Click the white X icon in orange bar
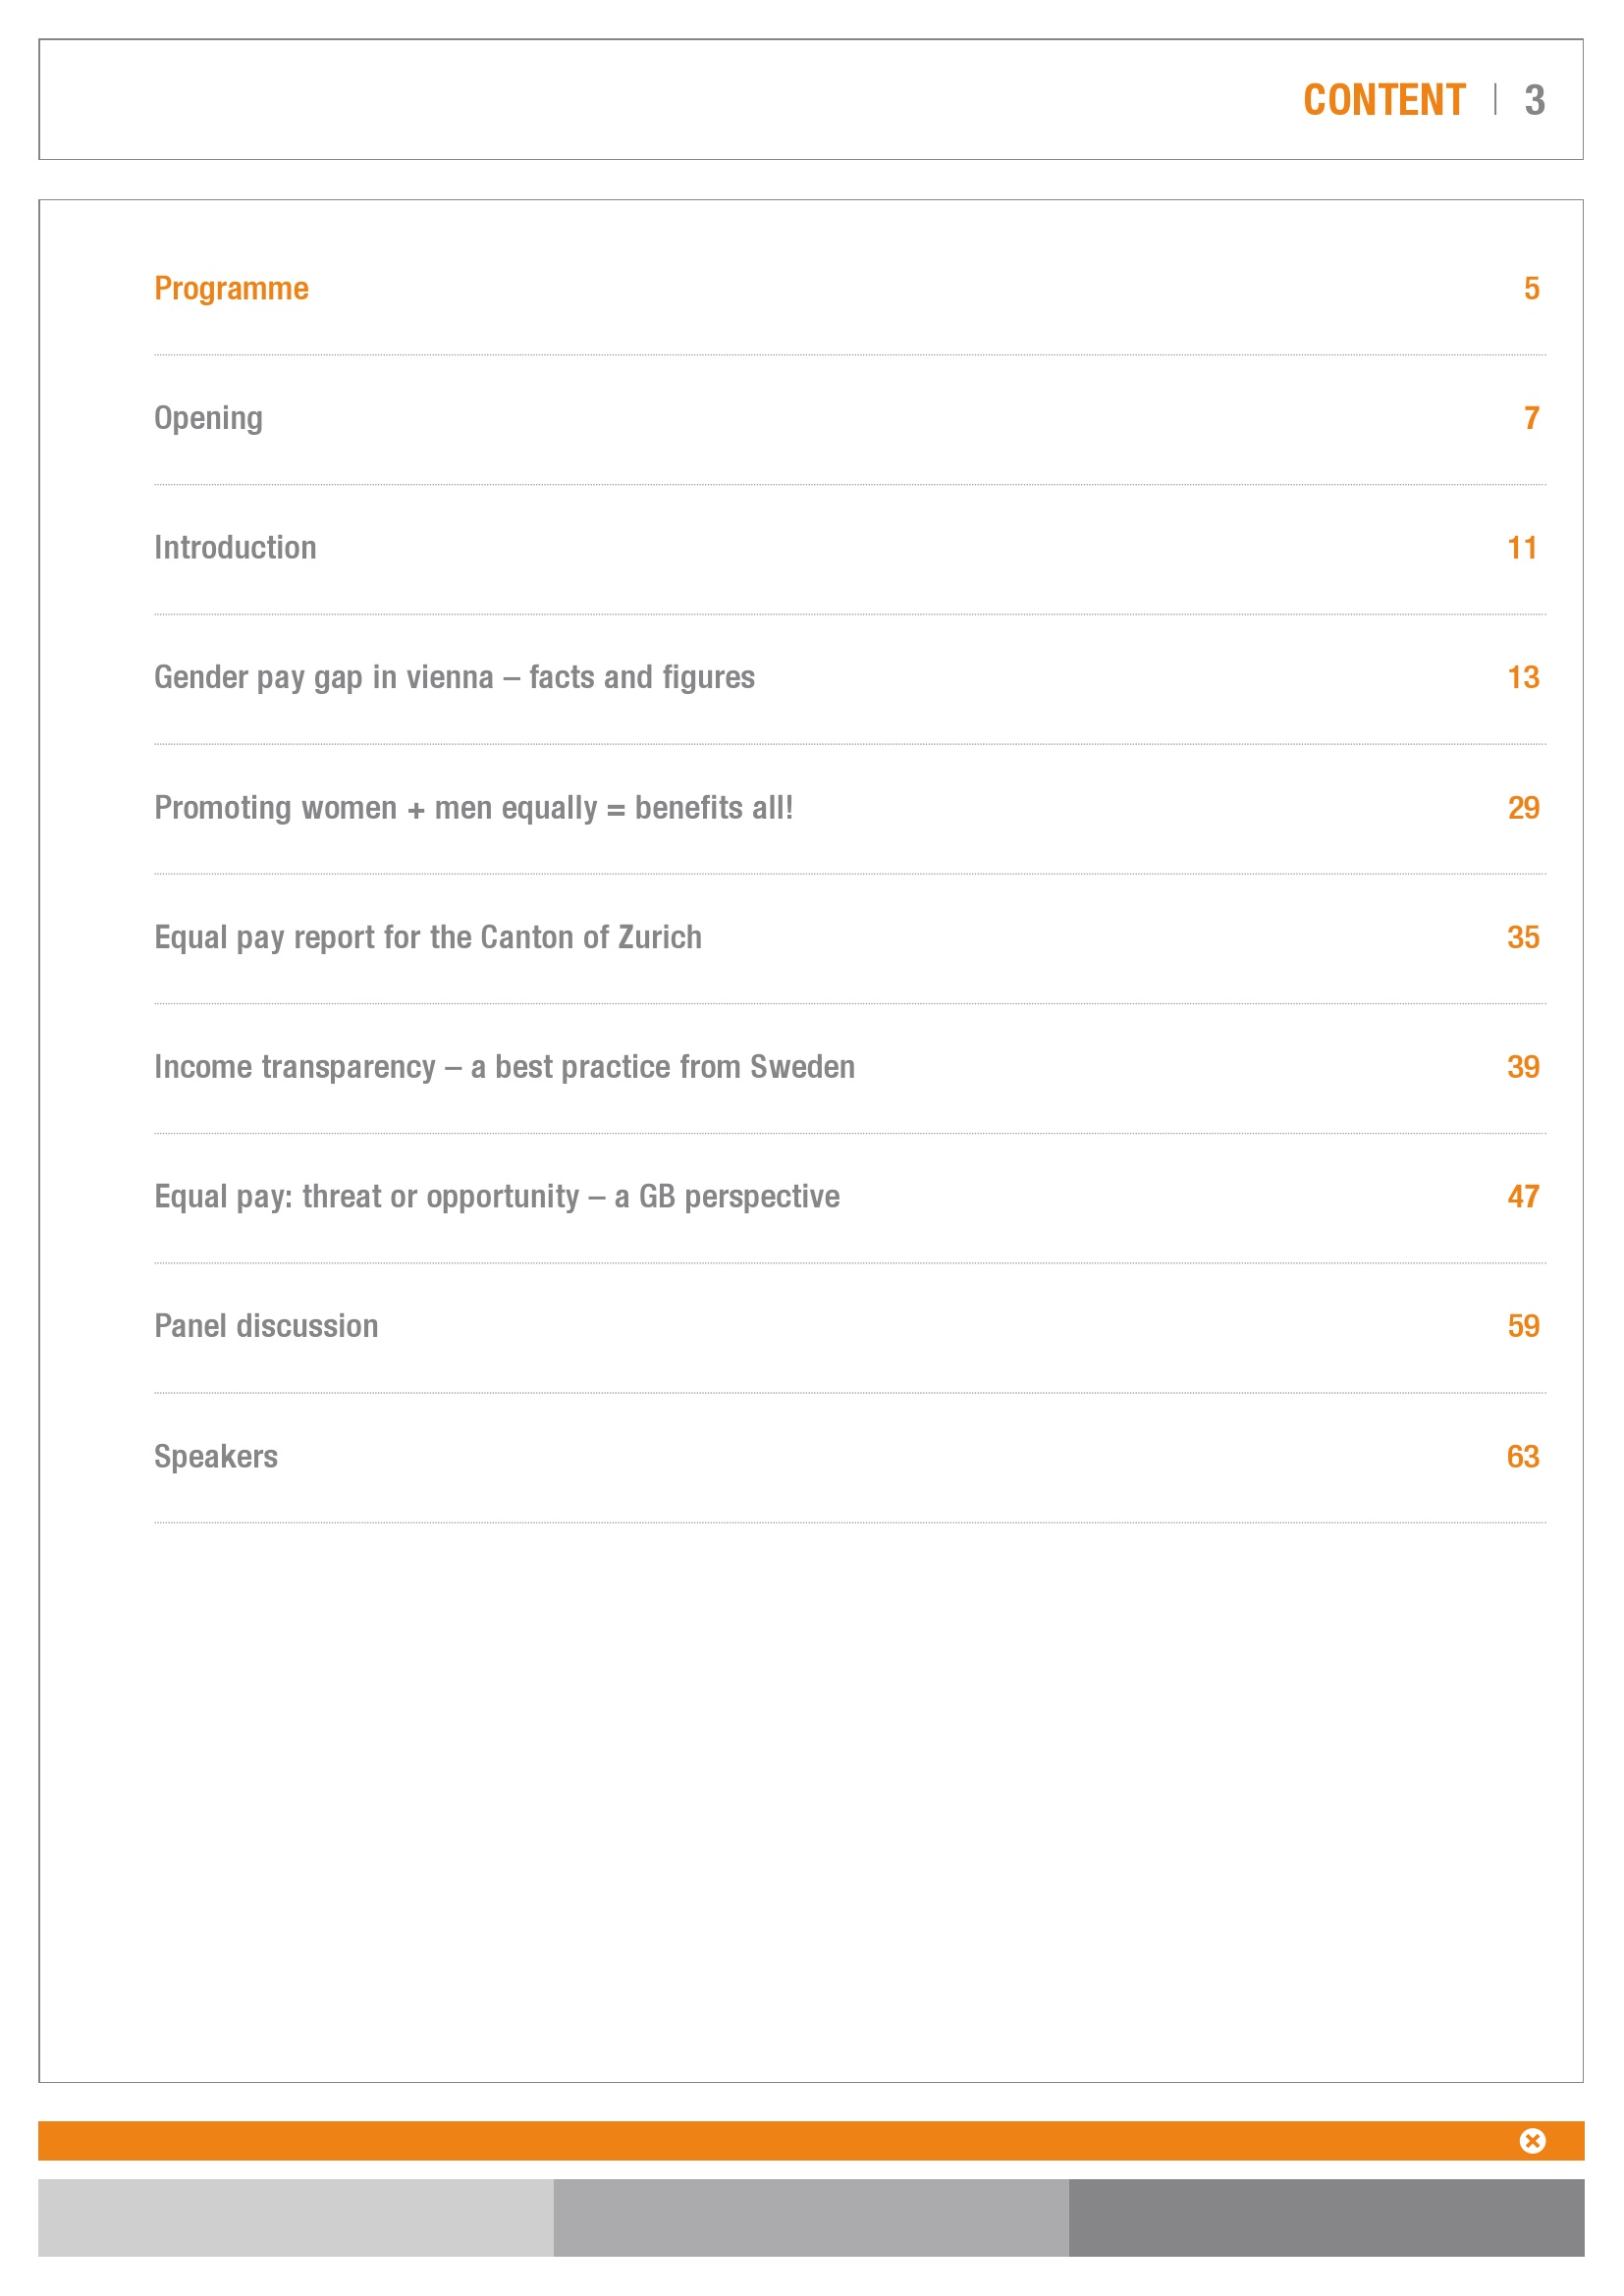Screen dimensions: 1624x2296 click(1531, 2140)
